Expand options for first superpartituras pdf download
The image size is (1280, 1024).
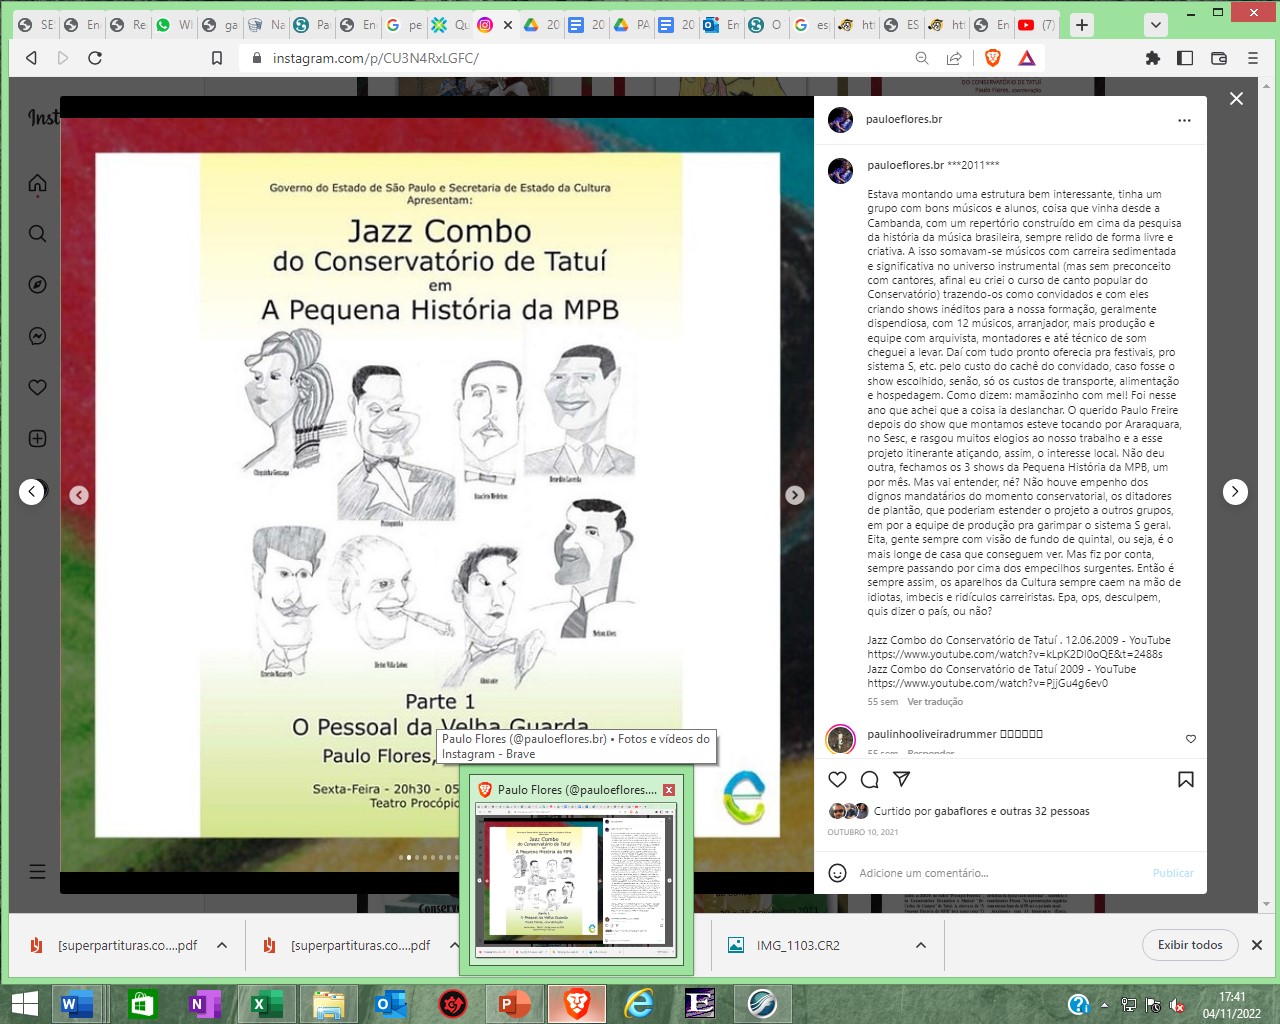[222, 945]
